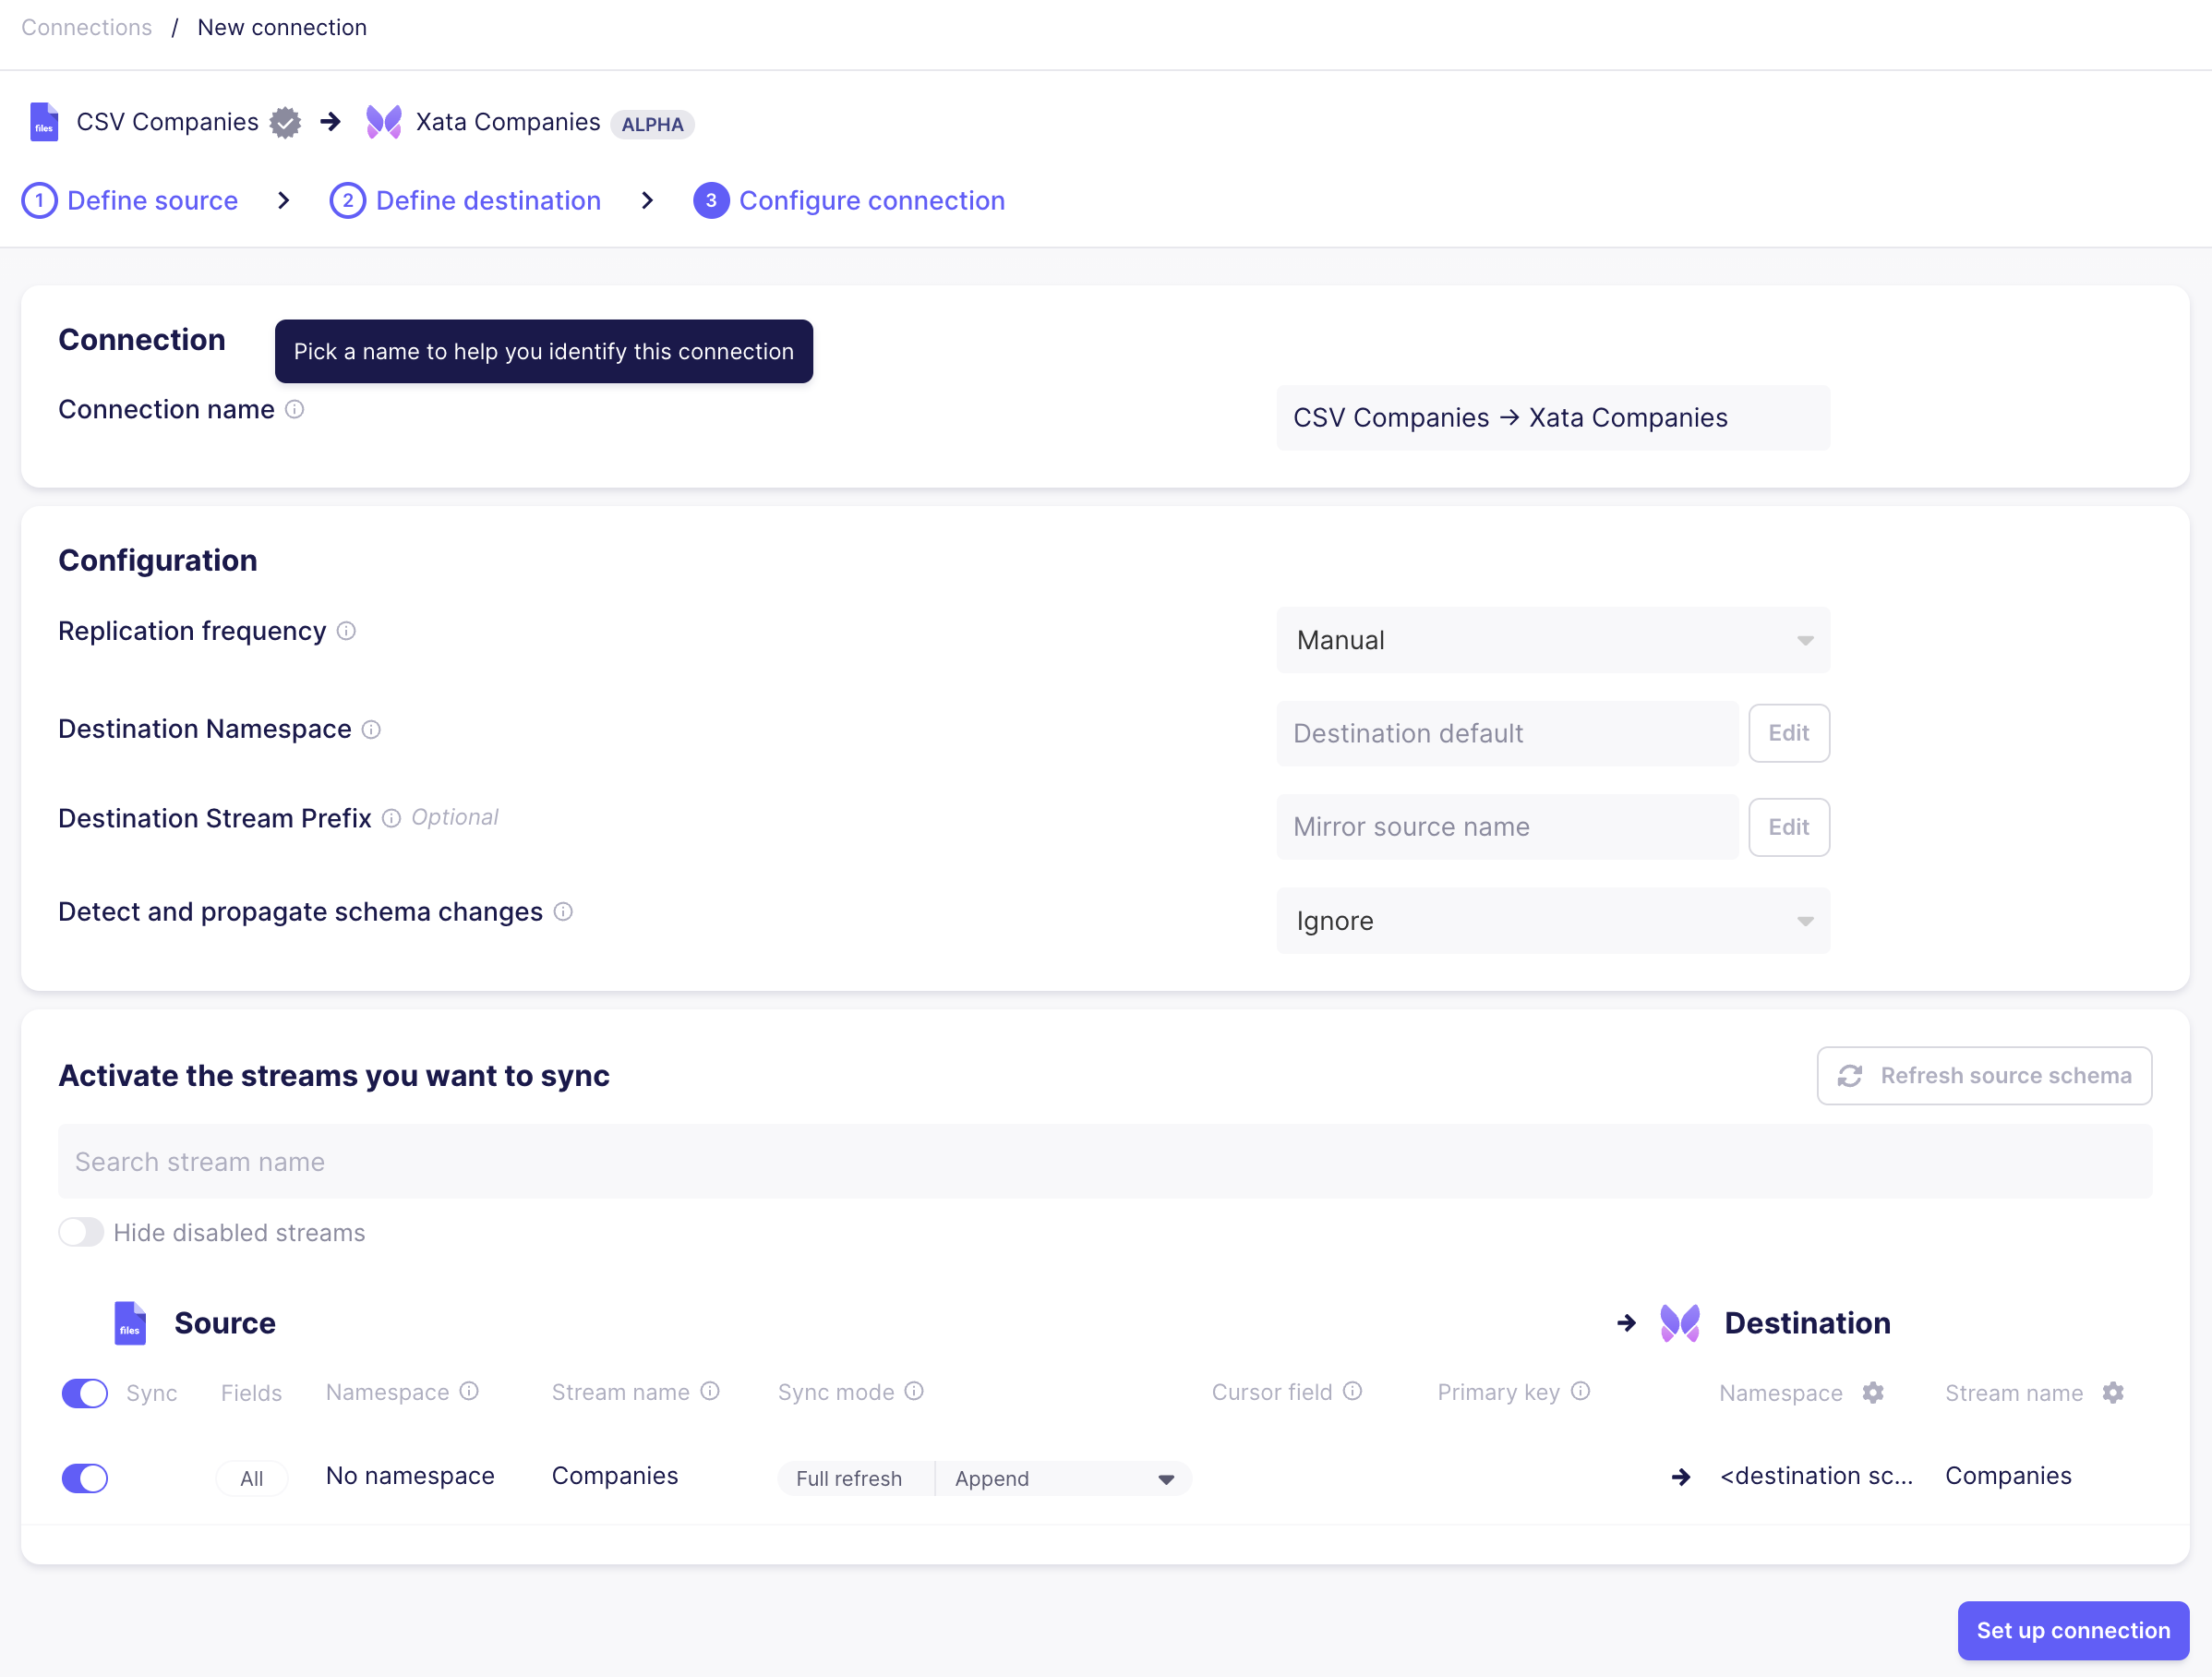The width and height of the screenshot is (2212, 1677).
Task: Click Edit for Destination Stream Prefix
Action: point(1789,827)
